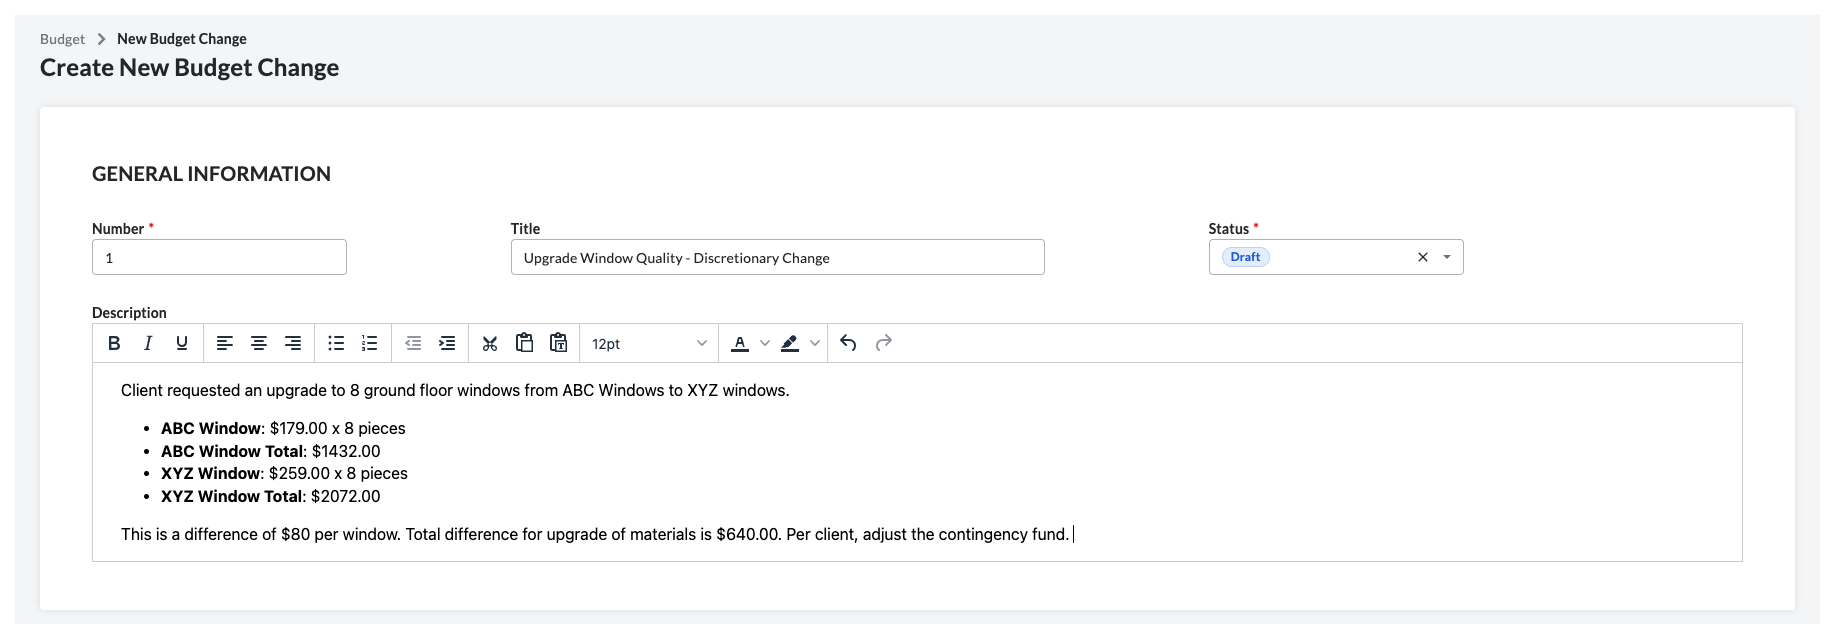This screenshot has height=639, width=1835.
Task: Center align the description text
Action: (259, 343)
